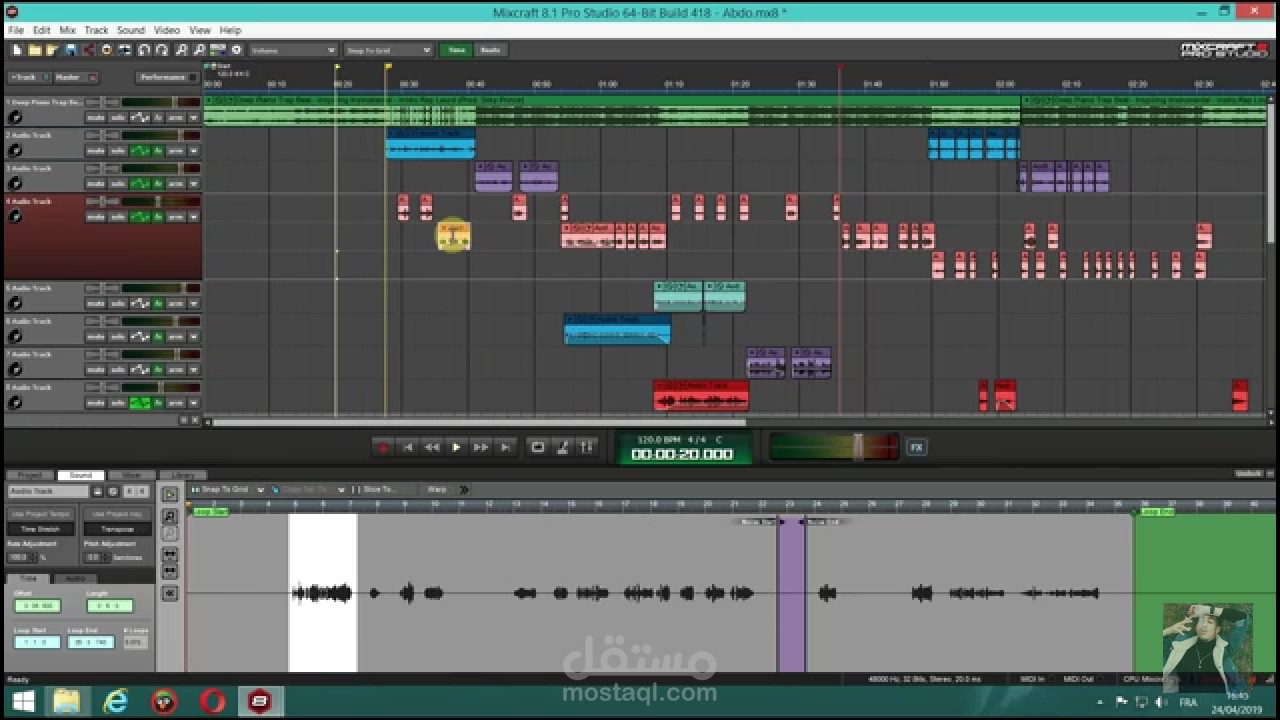Expand sound editor toolbar overflow chevron
The width and height of the screenshot is (1280, 720).
pyautogui.click(x=464, y=490)
